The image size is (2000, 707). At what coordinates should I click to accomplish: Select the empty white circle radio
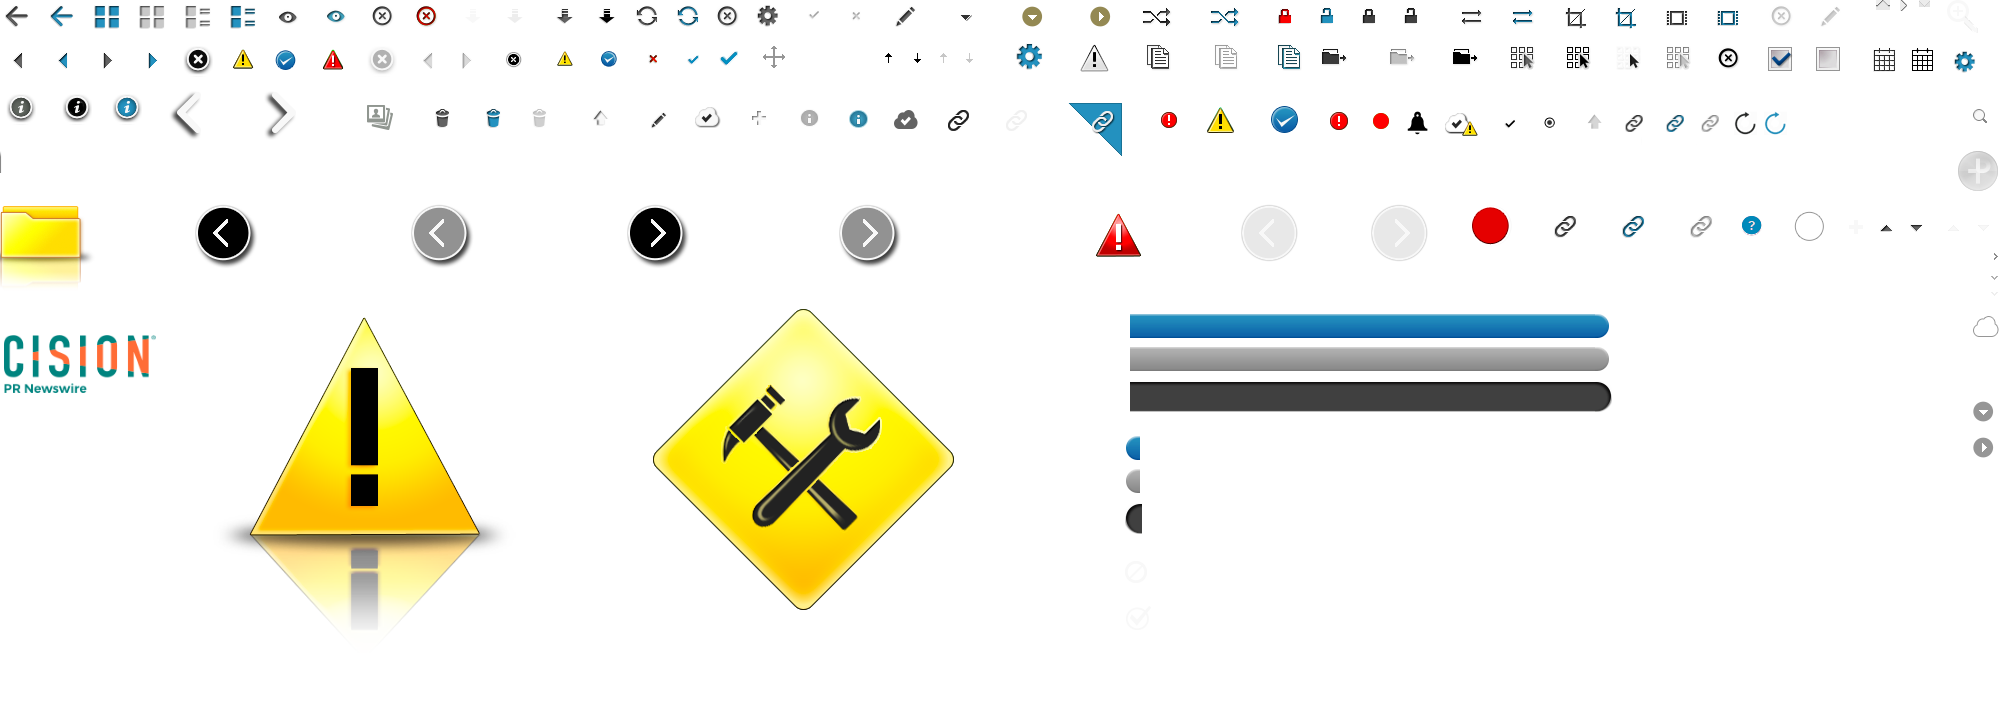(1809, 227)
